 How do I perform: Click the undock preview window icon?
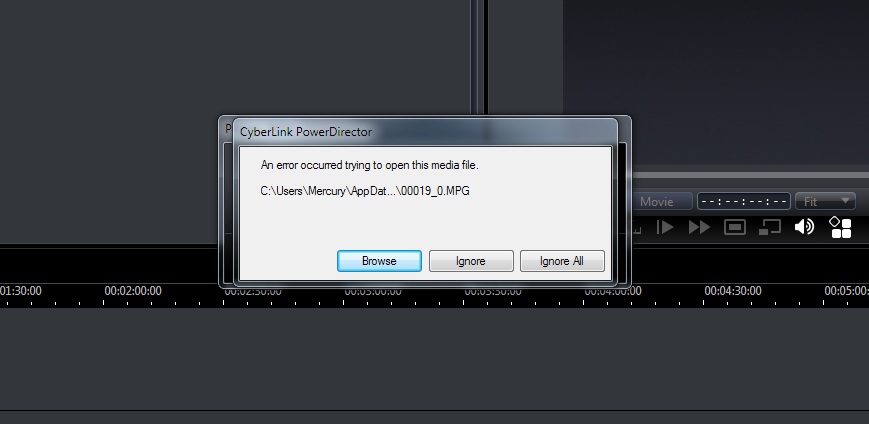tap(770, 227)
